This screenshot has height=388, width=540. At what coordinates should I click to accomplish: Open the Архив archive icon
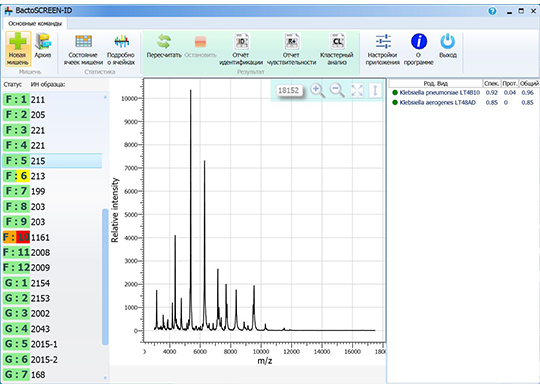pos(43,45)
